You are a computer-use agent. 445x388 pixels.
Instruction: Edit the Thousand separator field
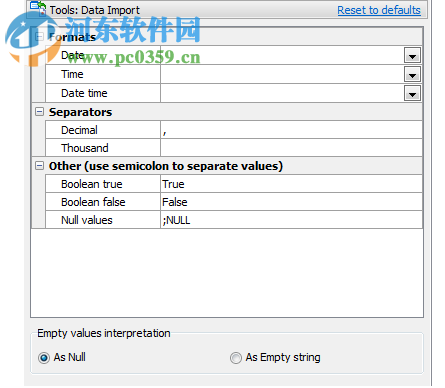tap(291, 148)
